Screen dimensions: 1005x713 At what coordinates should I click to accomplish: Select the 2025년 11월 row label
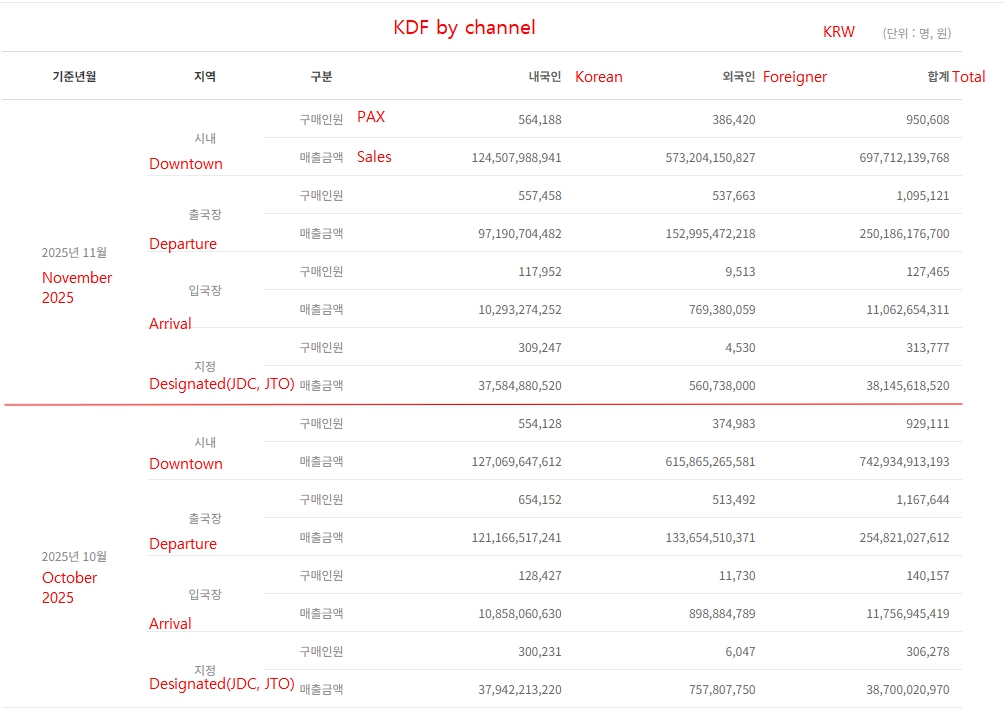pyautogui.click(x=74, y=253)
